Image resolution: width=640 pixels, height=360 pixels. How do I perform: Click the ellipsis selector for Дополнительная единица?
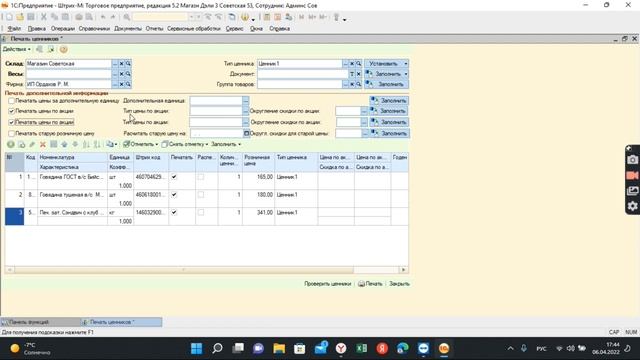pyautogui.click(x=245, y=100)
